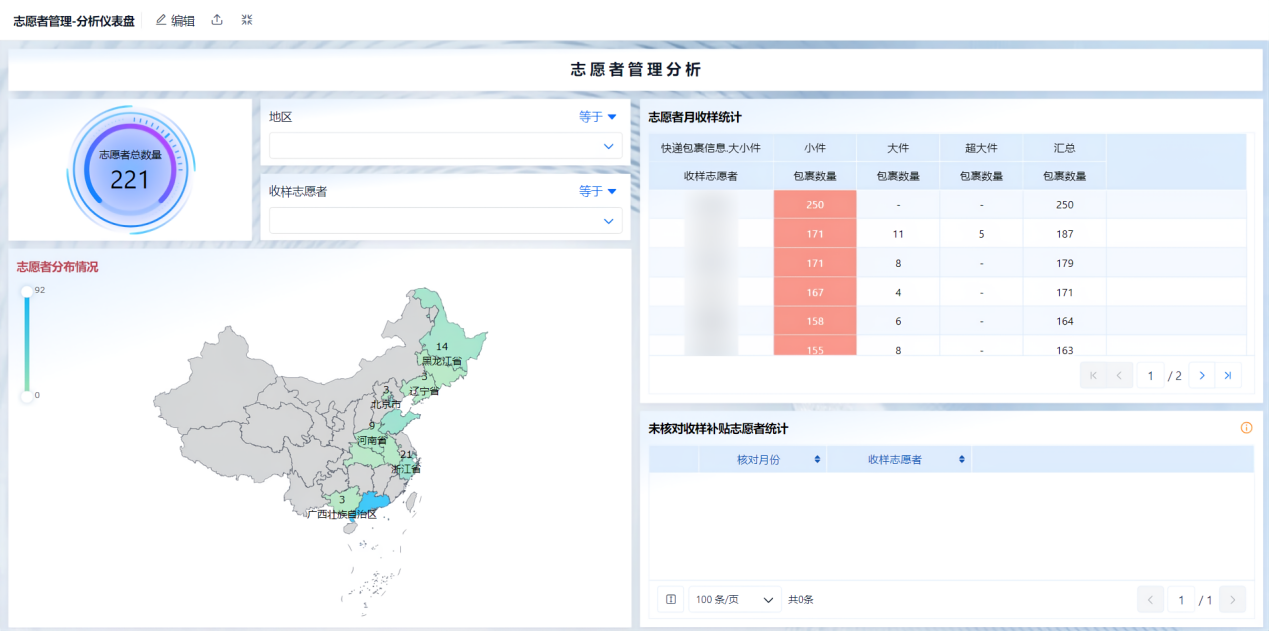Open the 100 条/页 page size dropdown
The image size is (1269, 631).
pos(735,599)
